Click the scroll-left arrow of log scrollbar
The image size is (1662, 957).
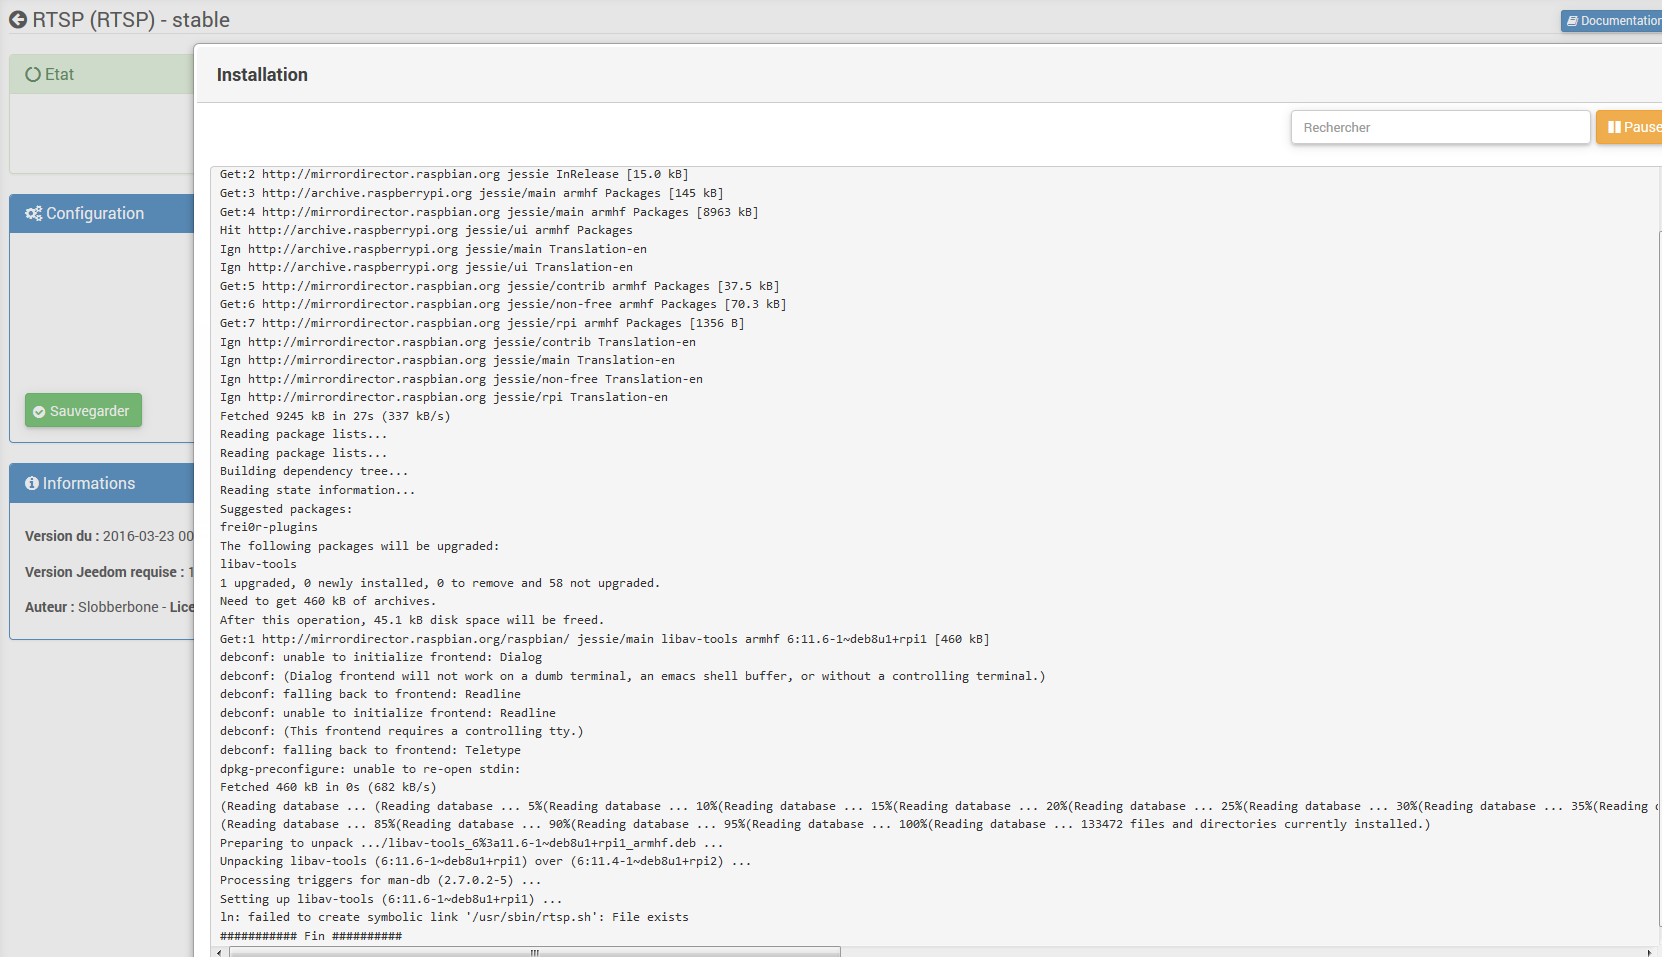[219, 952]
